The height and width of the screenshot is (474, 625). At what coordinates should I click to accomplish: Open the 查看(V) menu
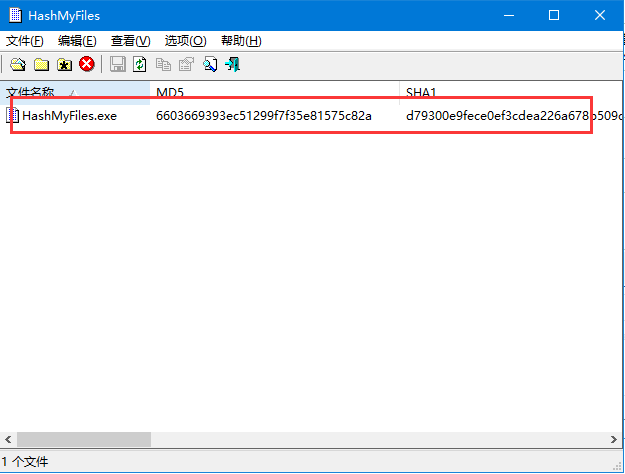click(x=130, y=41)
